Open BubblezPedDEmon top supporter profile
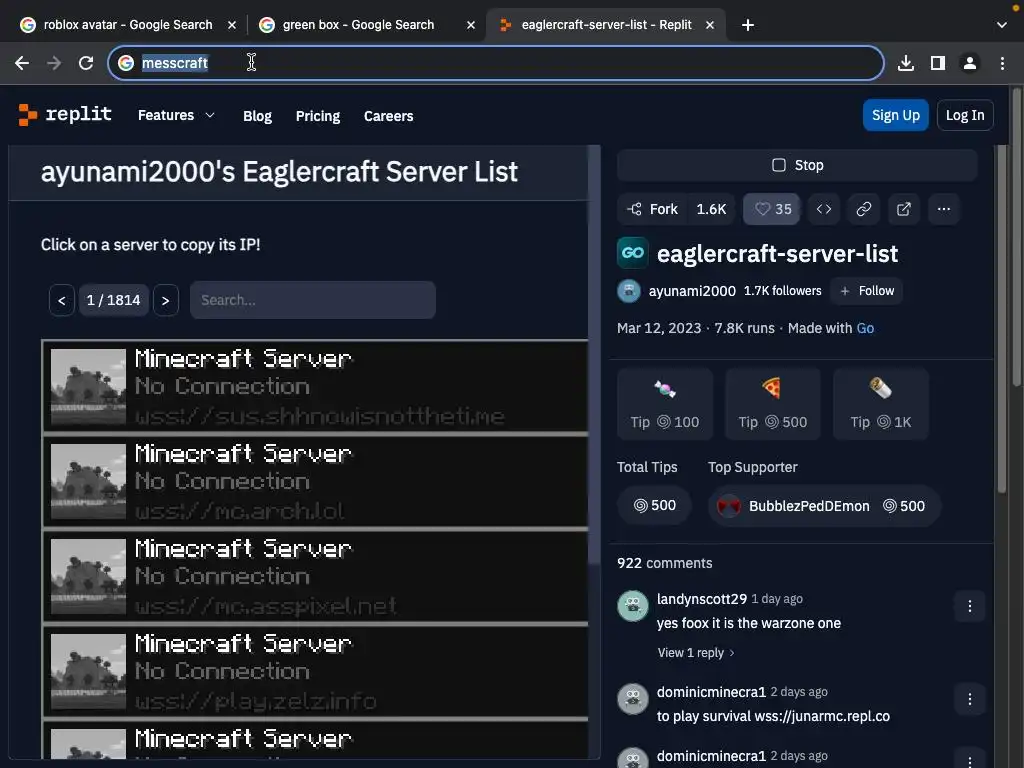 tap(824, 505)
